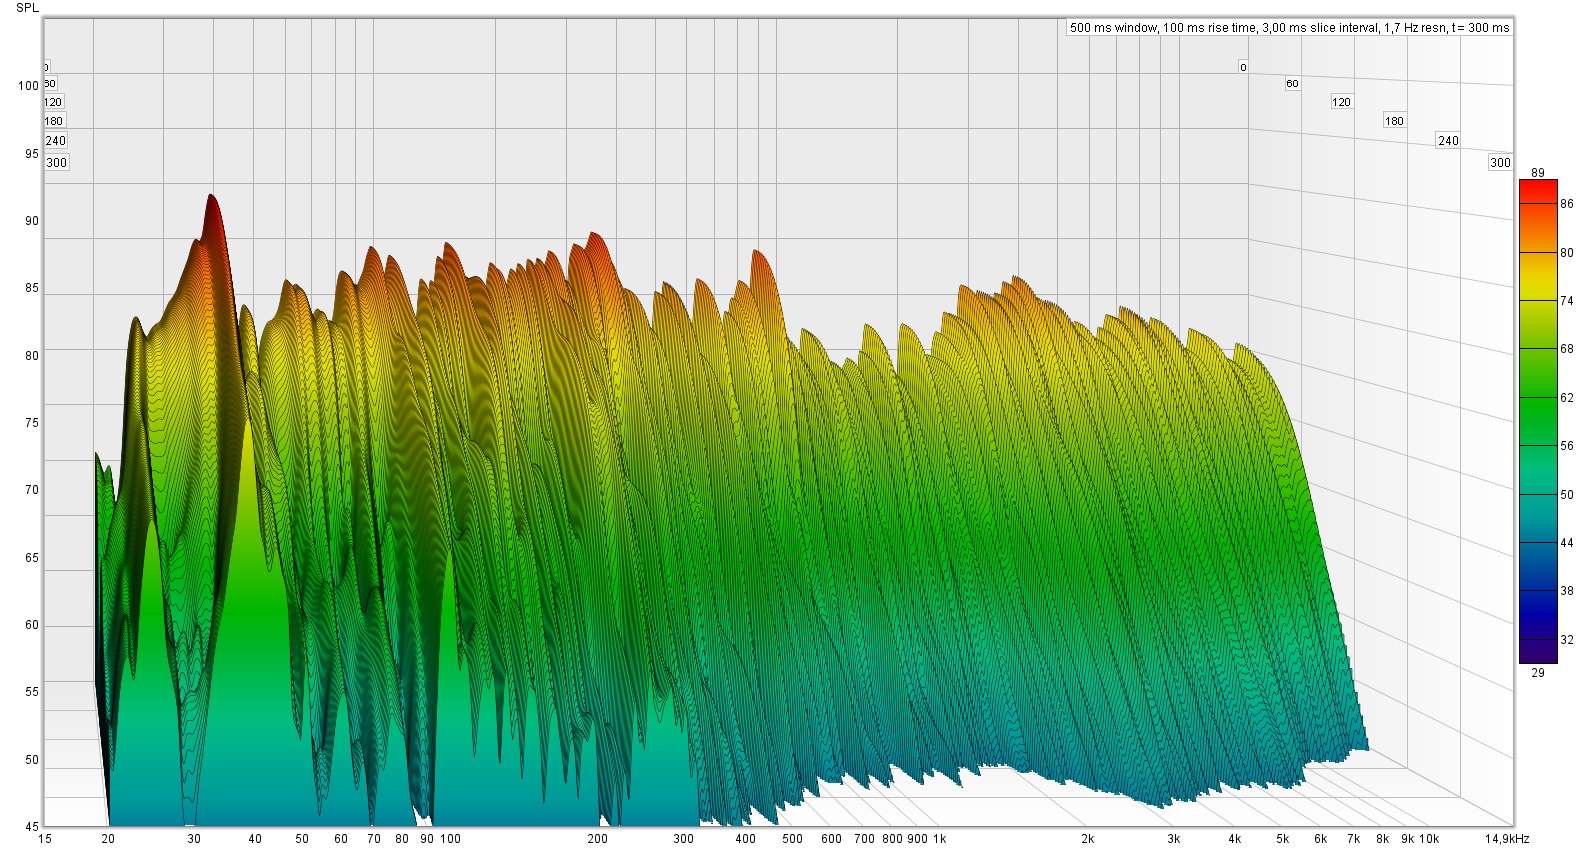
Task: Click the tallest red peak in the waterfall
Action: 211,200
